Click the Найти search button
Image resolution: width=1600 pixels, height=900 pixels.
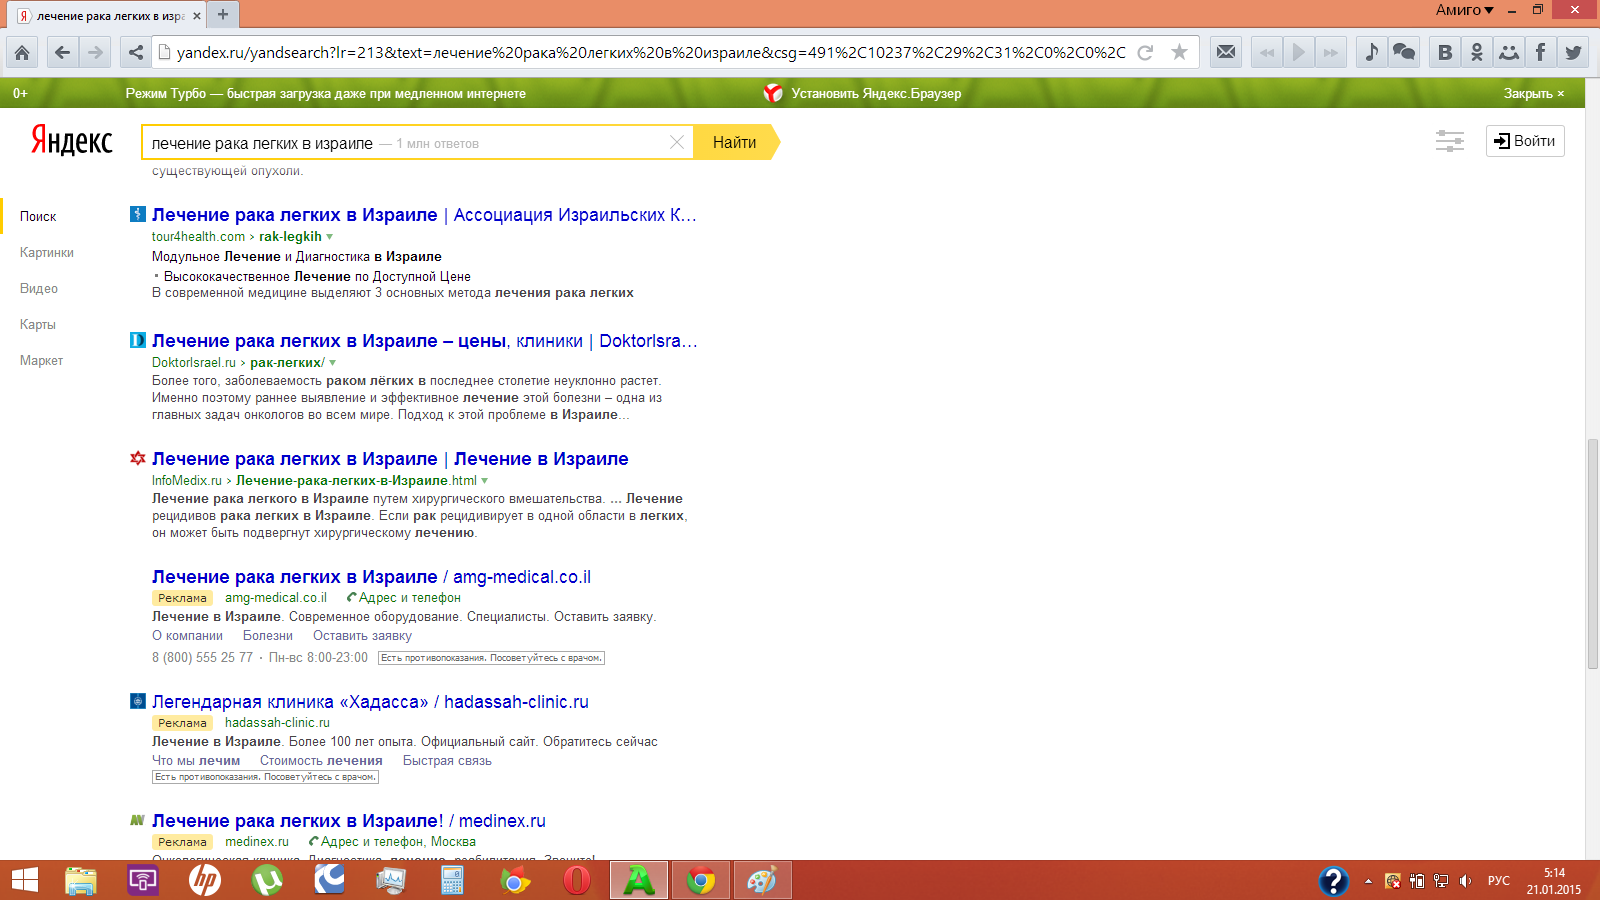736,142
